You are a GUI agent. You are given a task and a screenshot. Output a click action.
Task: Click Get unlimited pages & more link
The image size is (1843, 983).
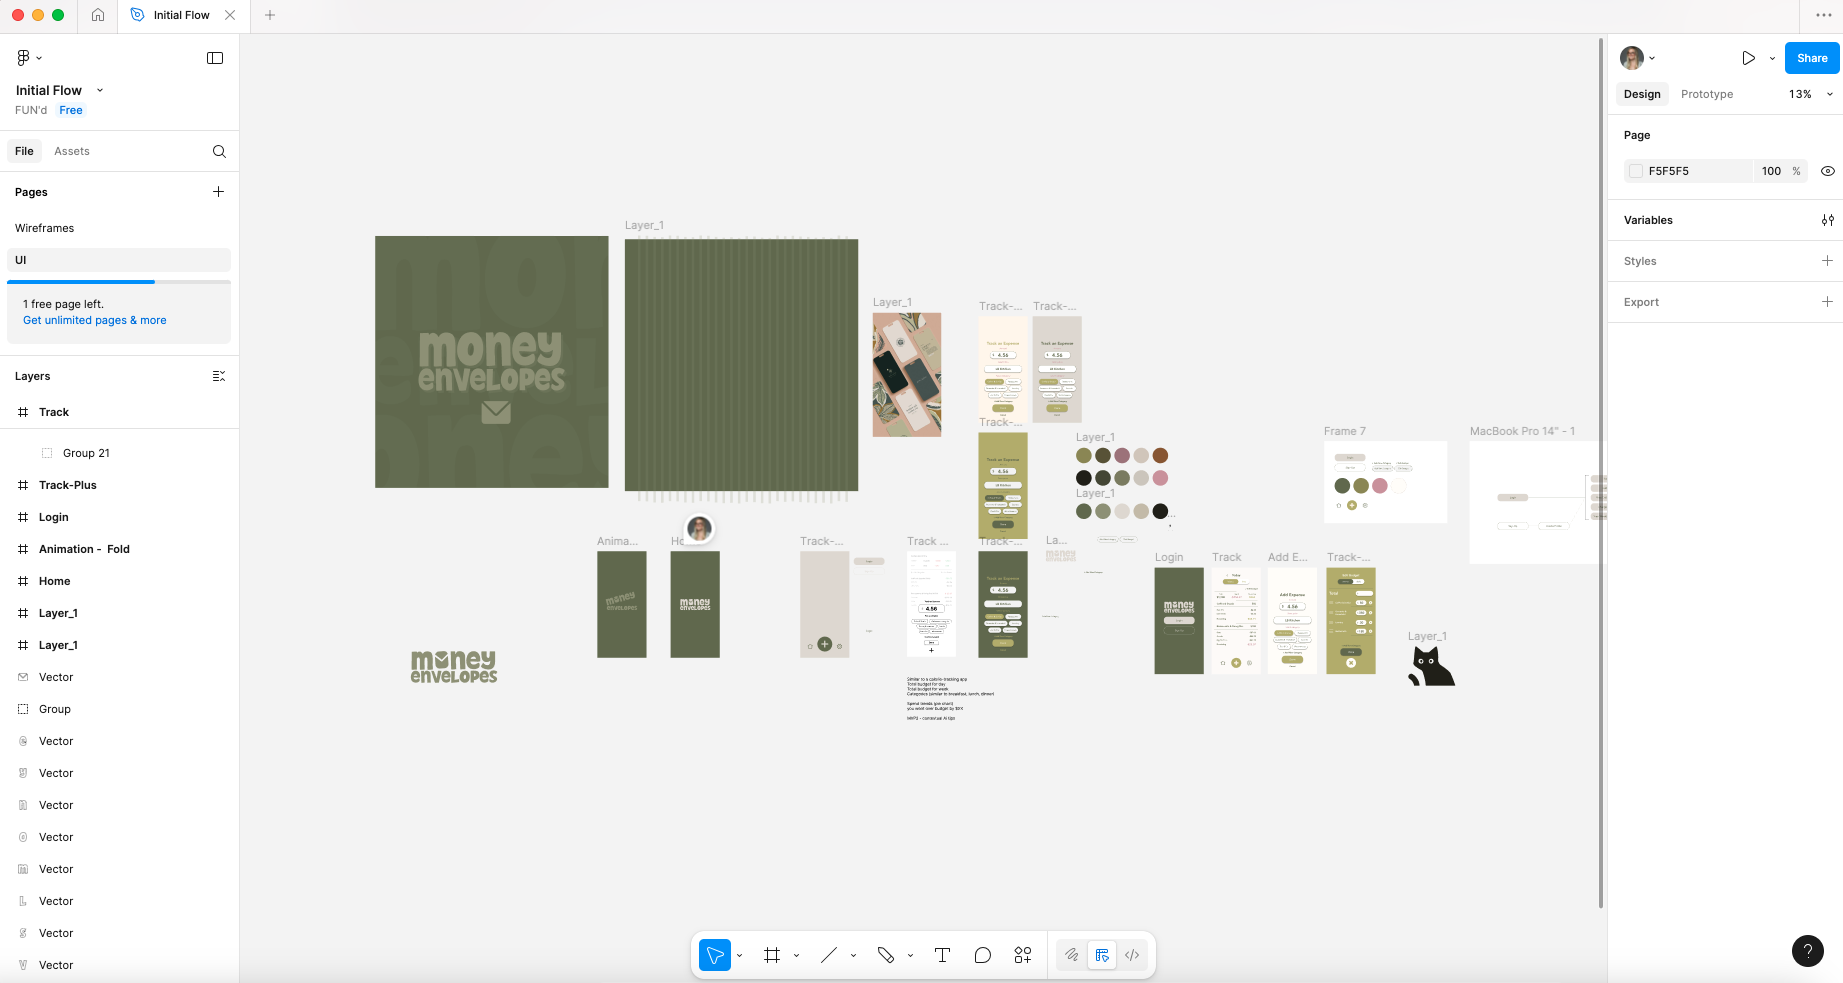(95, 320)
